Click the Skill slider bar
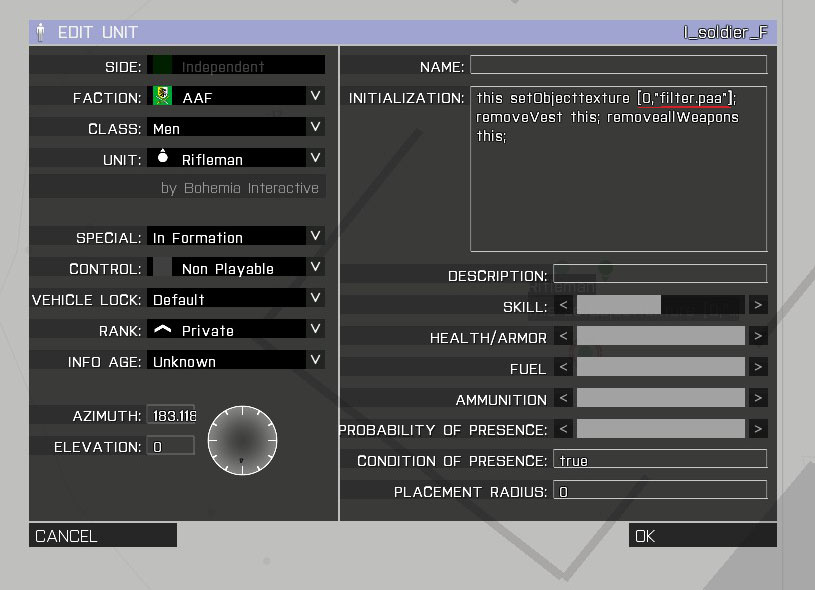 coord(661,305)
